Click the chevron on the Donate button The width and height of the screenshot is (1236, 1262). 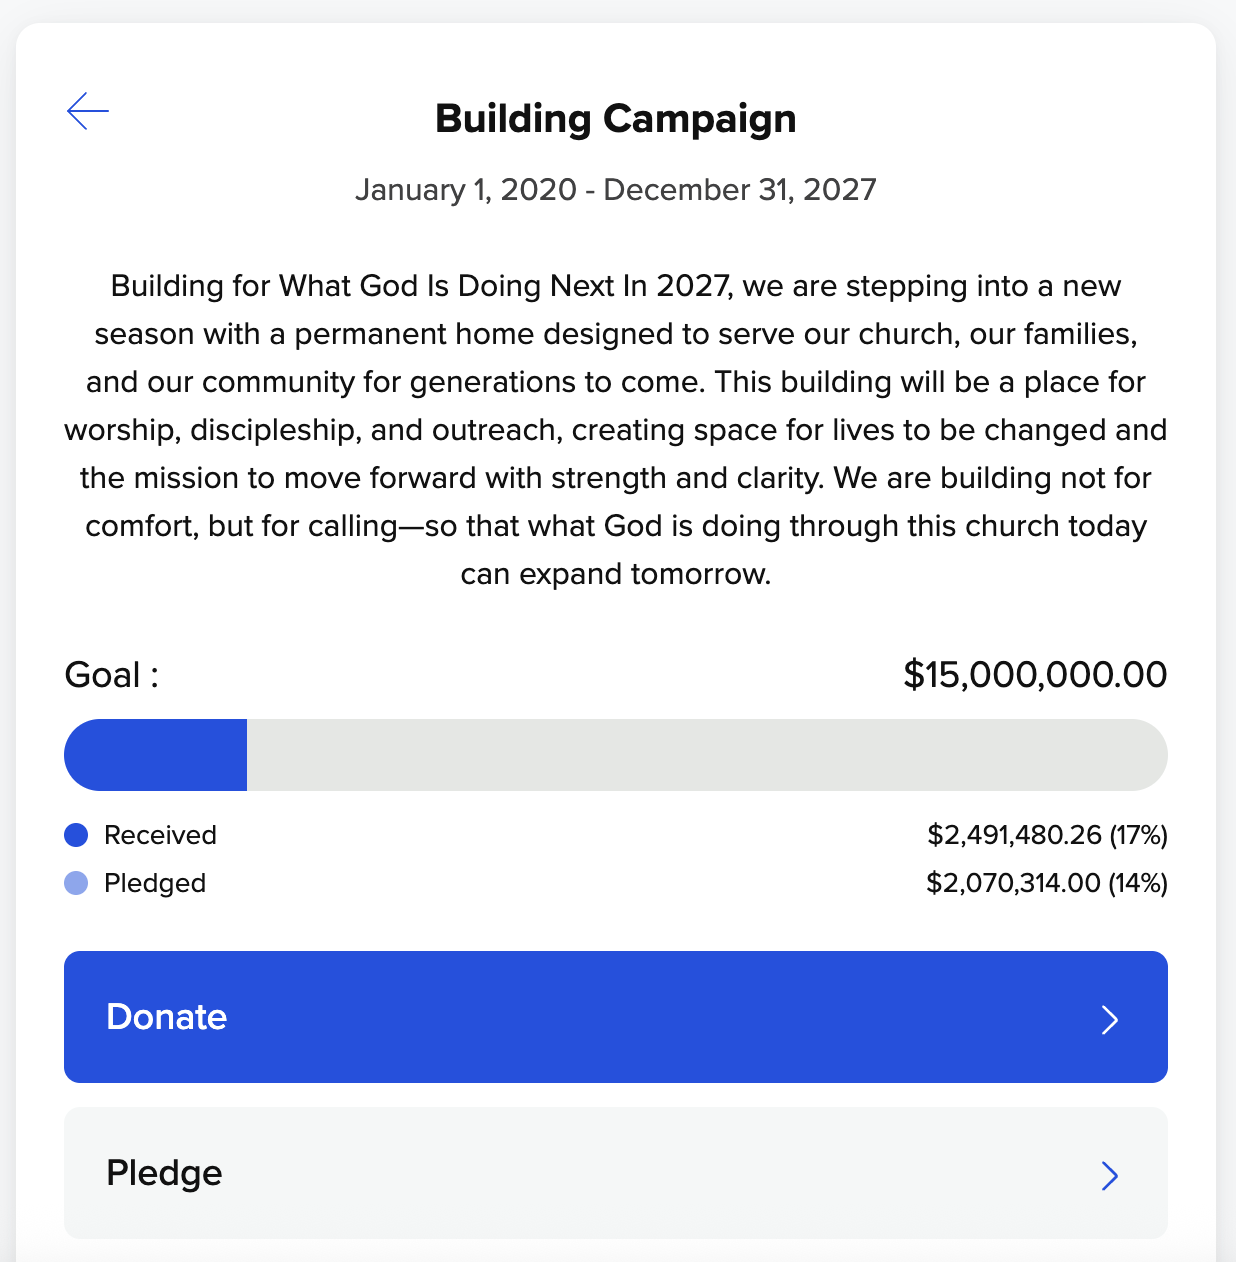(1109, 1019)
